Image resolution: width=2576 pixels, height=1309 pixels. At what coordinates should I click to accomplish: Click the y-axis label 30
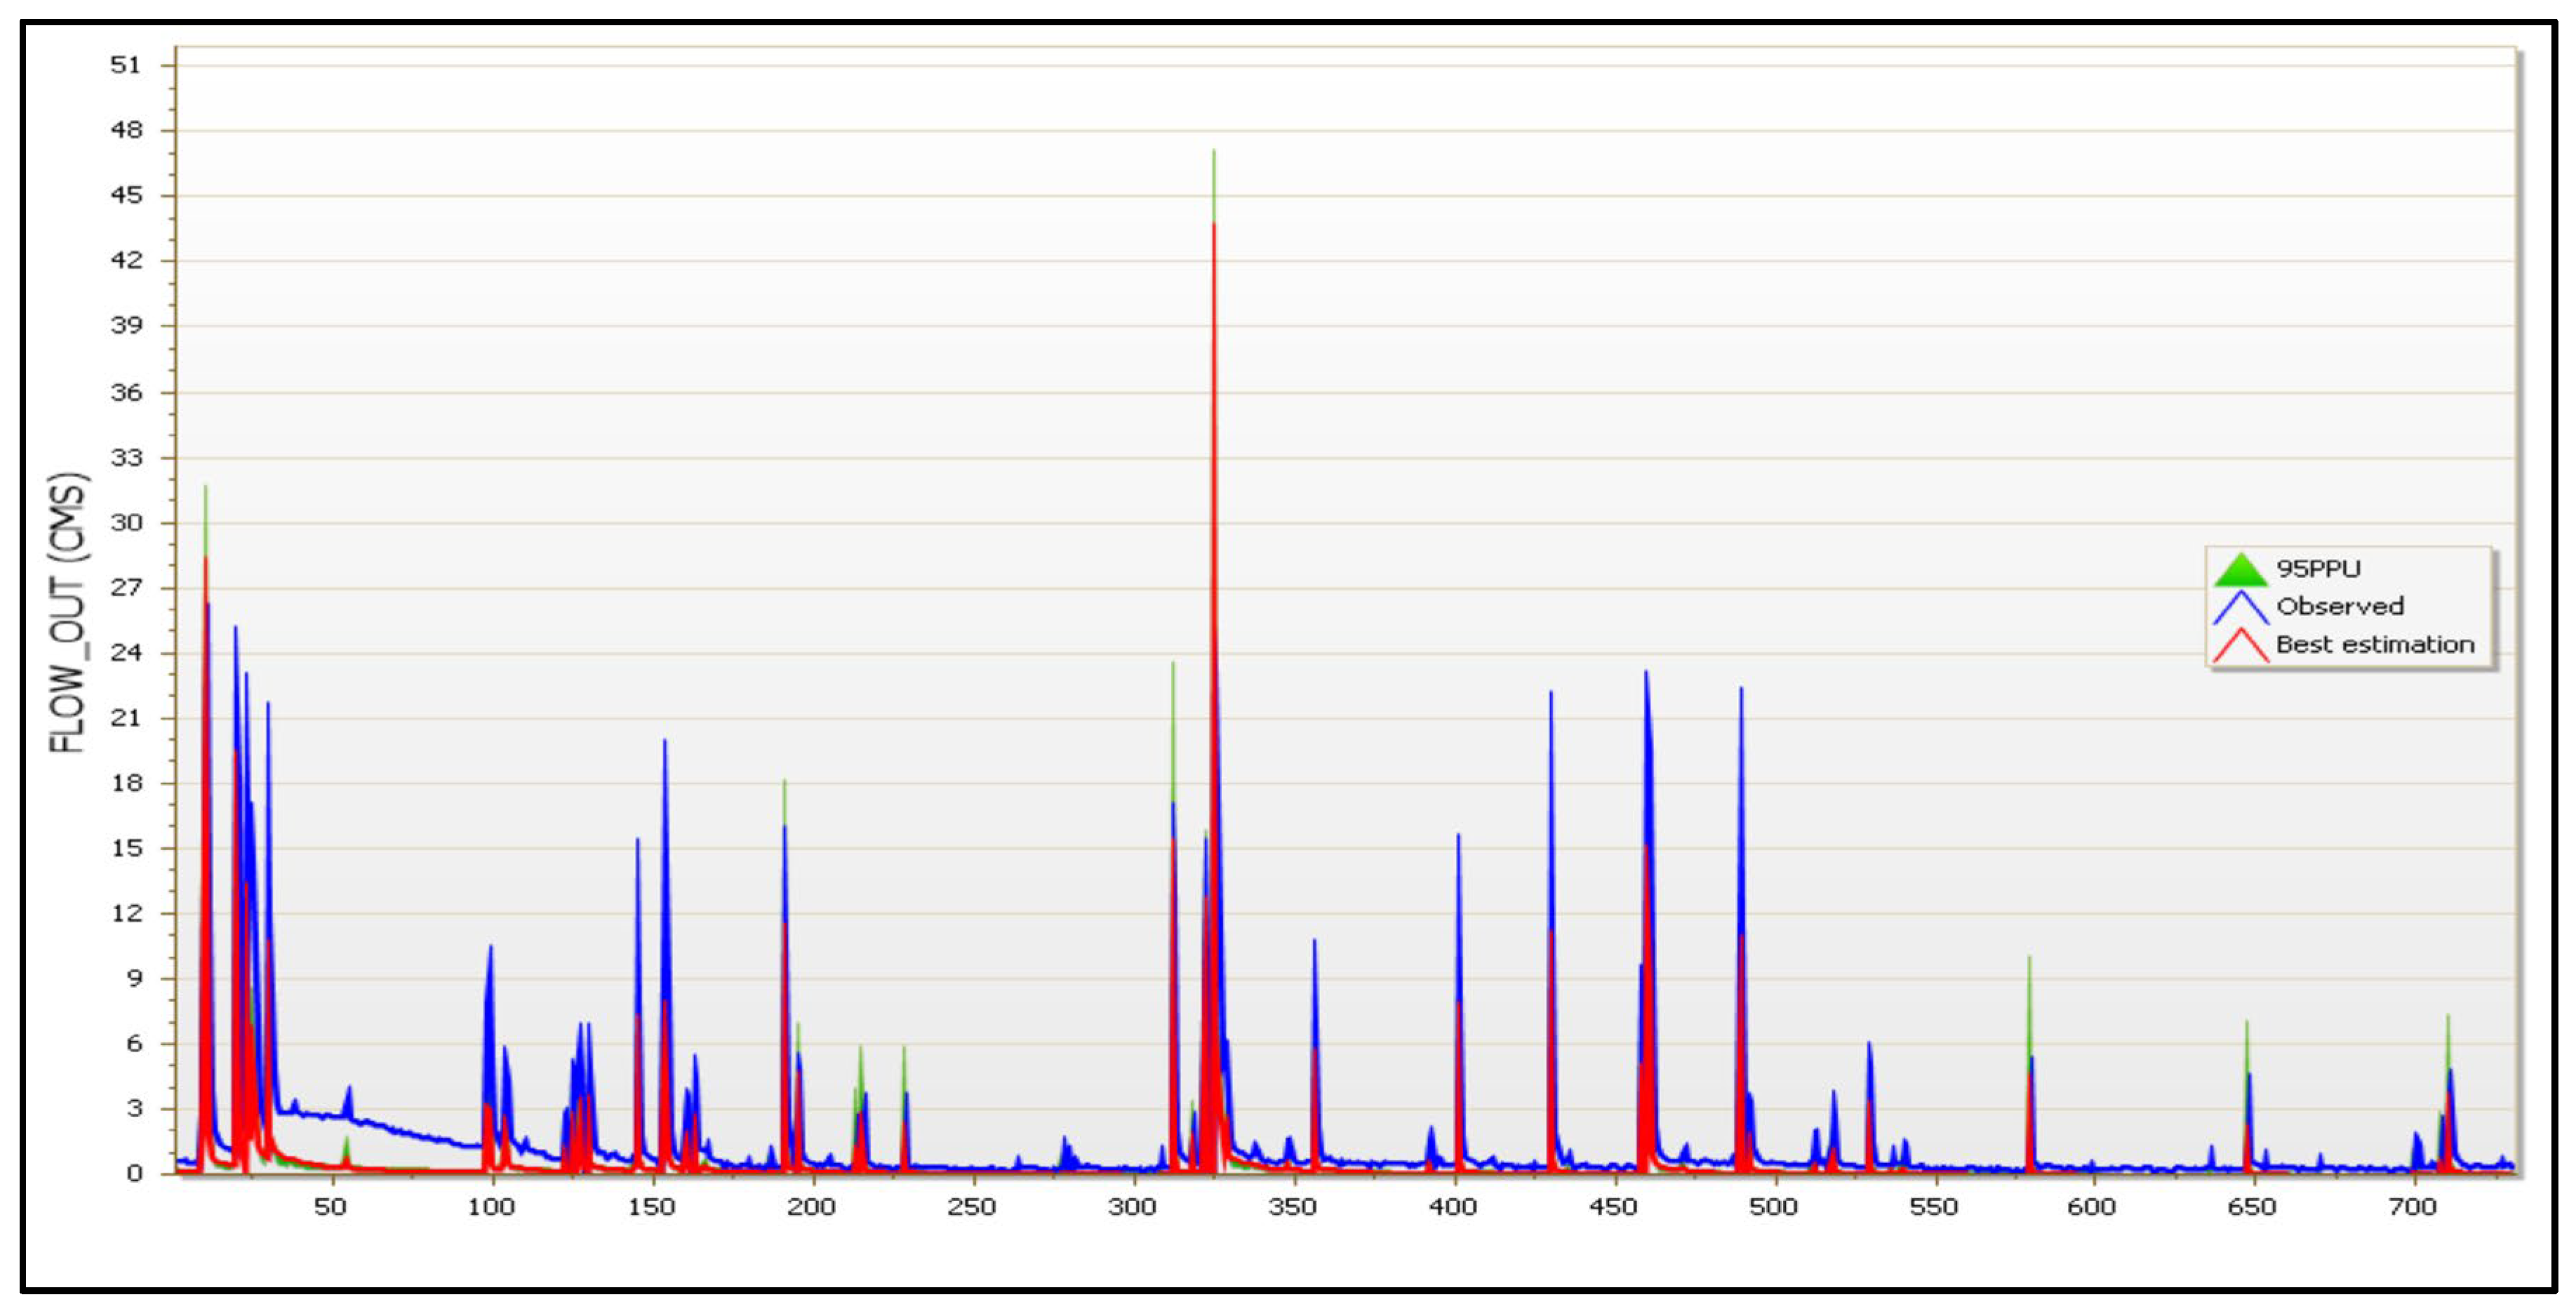(126, 523)
